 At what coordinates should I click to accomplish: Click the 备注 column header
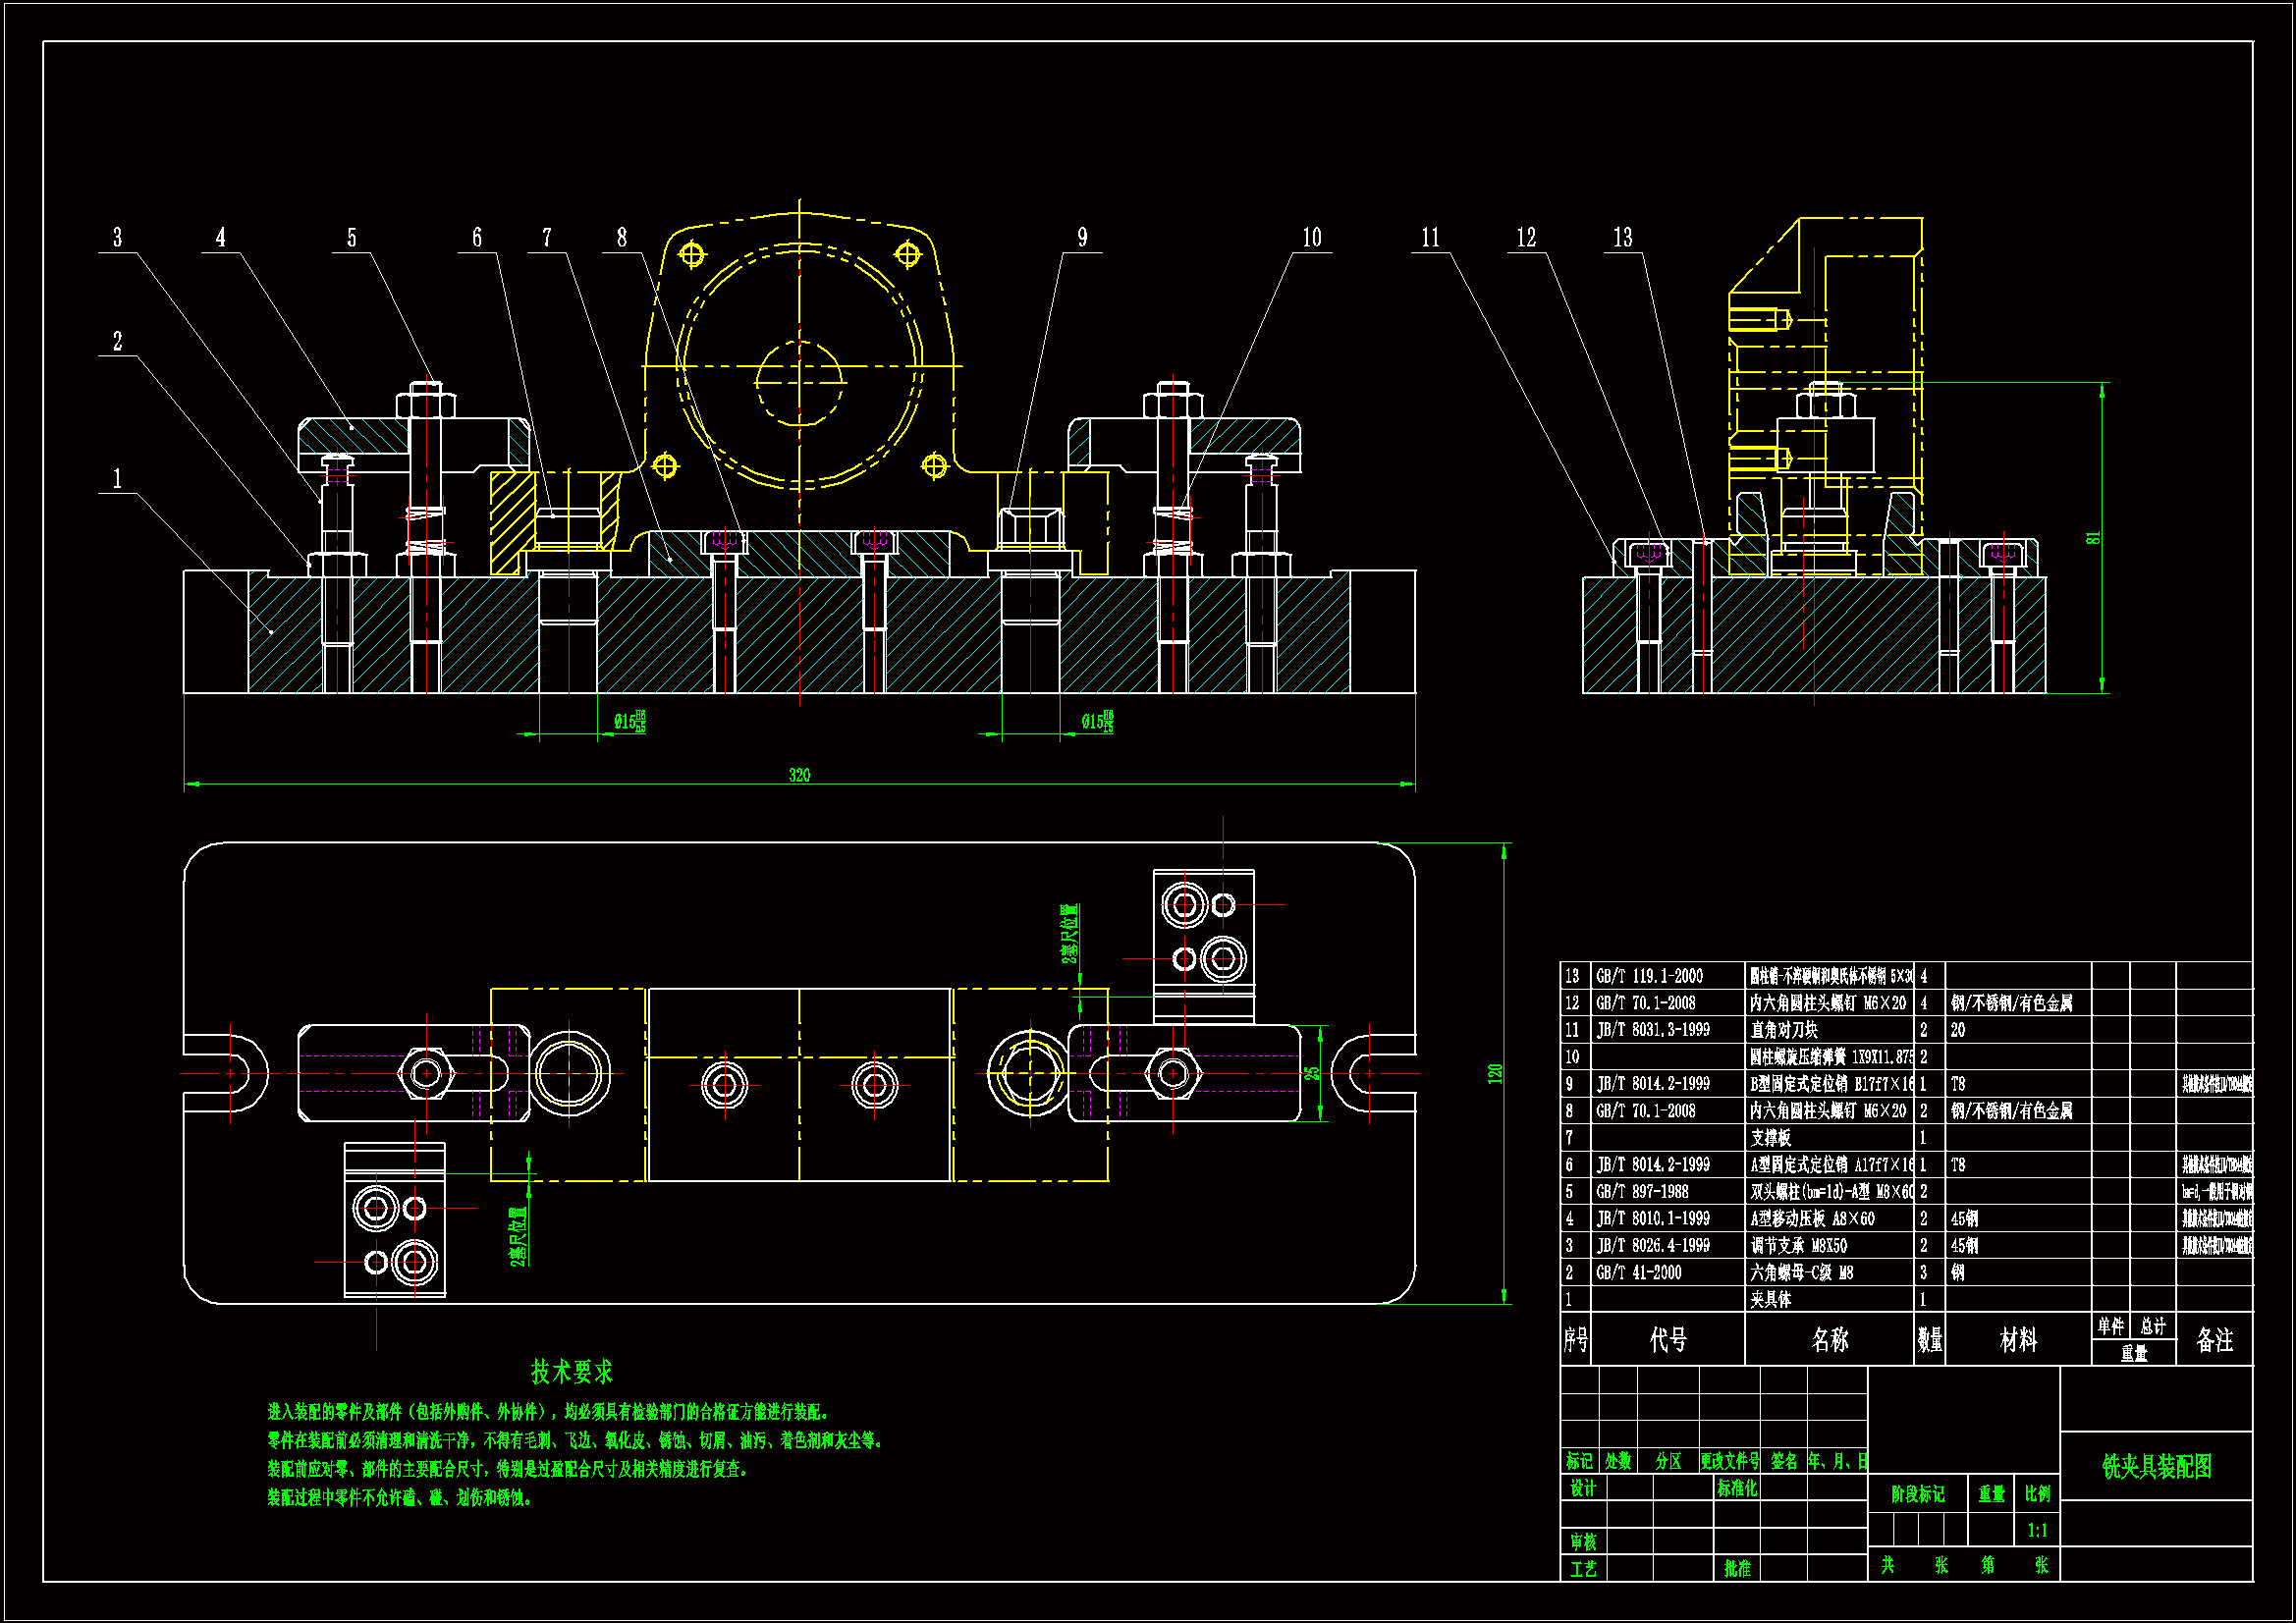click(2214, 1340)
